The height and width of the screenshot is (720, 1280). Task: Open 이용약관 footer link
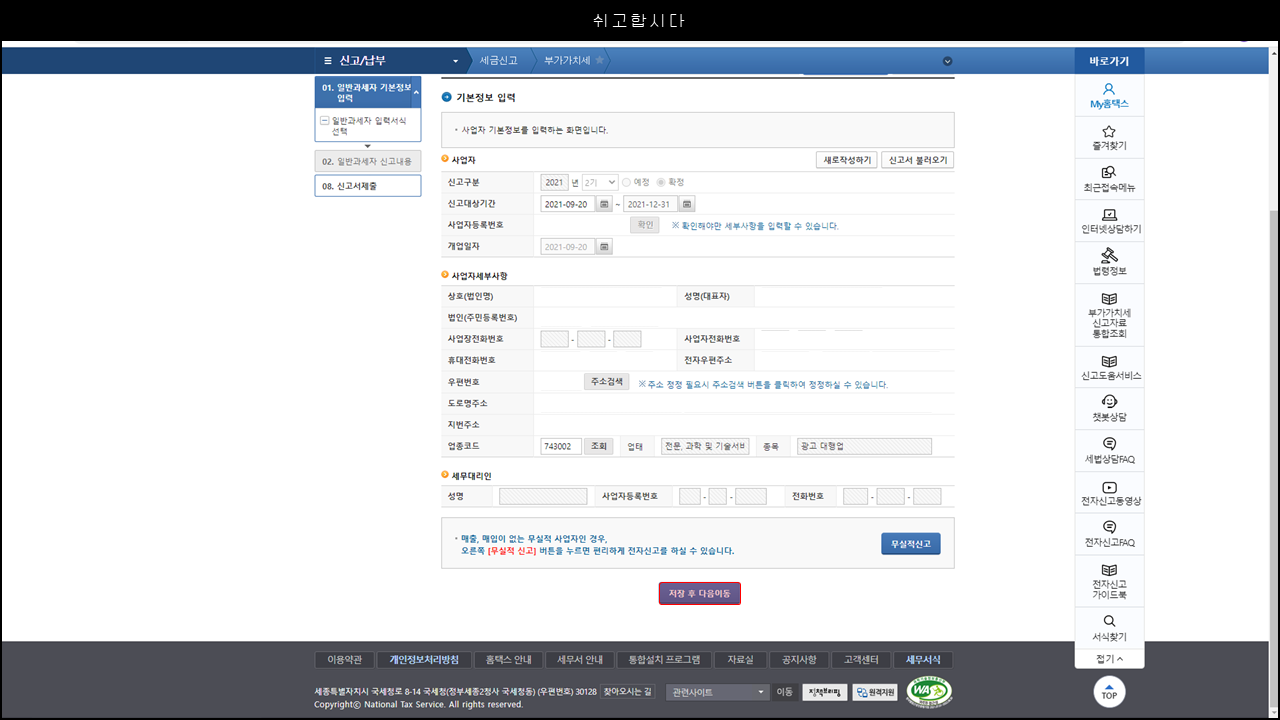click(344, 660)
